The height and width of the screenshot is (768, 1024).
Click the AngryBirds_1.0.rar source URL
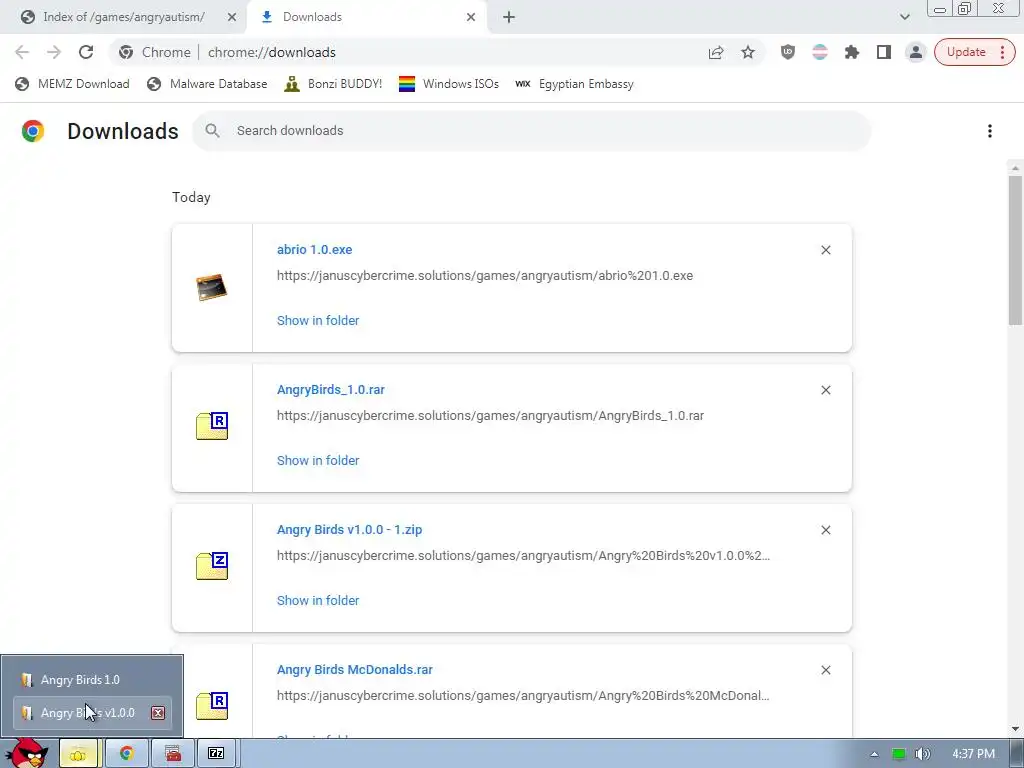(x=490, y=415)
